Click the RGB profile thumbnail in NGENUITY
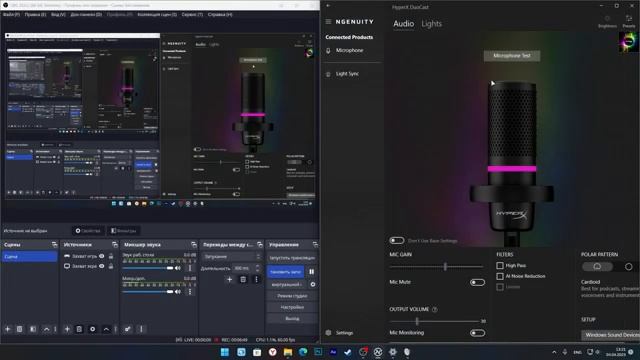This screenshot has height=360, width=640. [628, 42]
